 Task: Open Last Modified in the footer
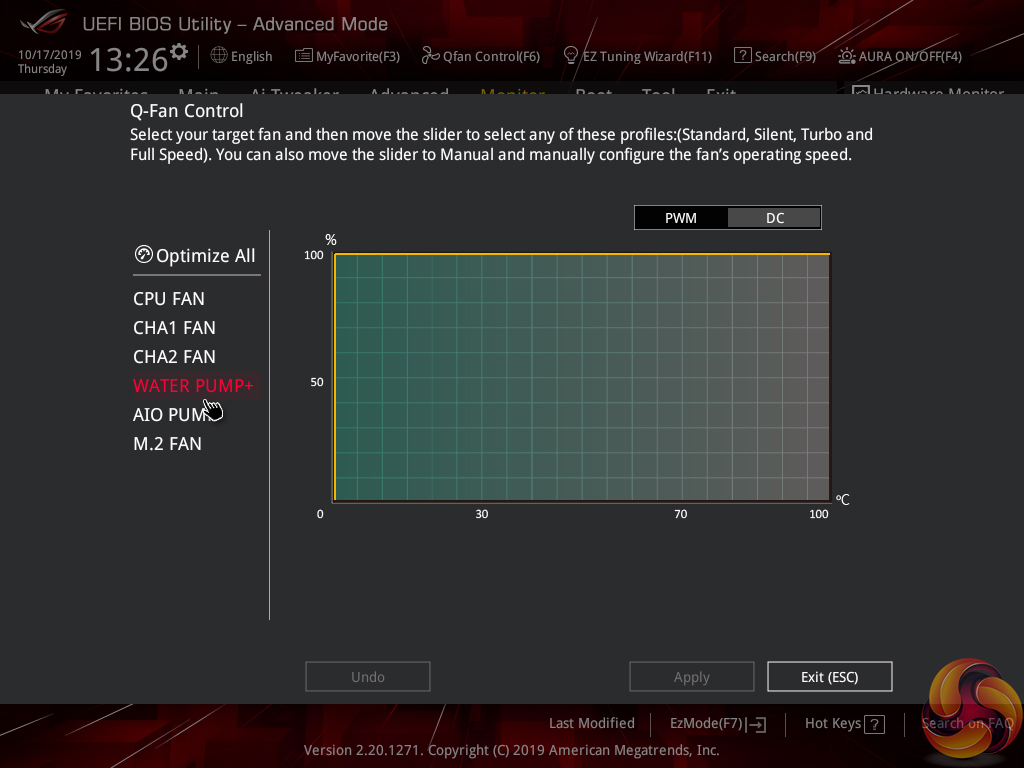[592, 724]
